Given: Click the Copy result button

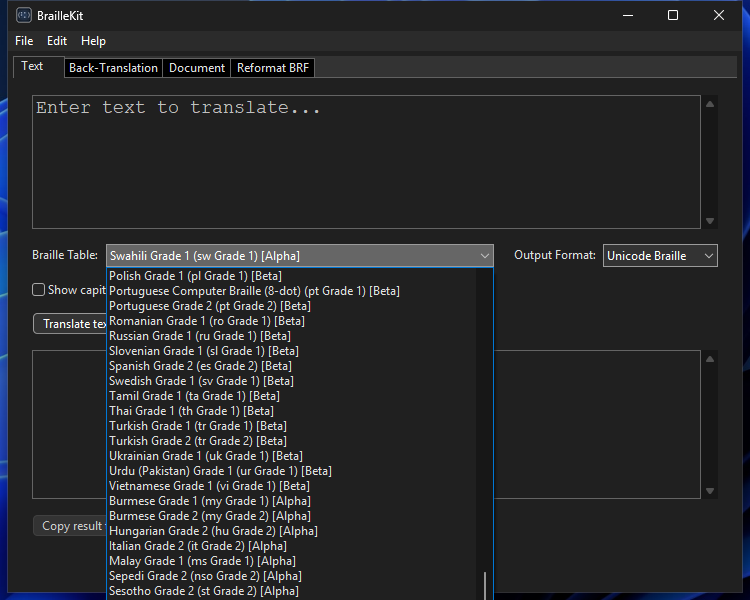Looking at the screenshot, I should click(70, 526).
